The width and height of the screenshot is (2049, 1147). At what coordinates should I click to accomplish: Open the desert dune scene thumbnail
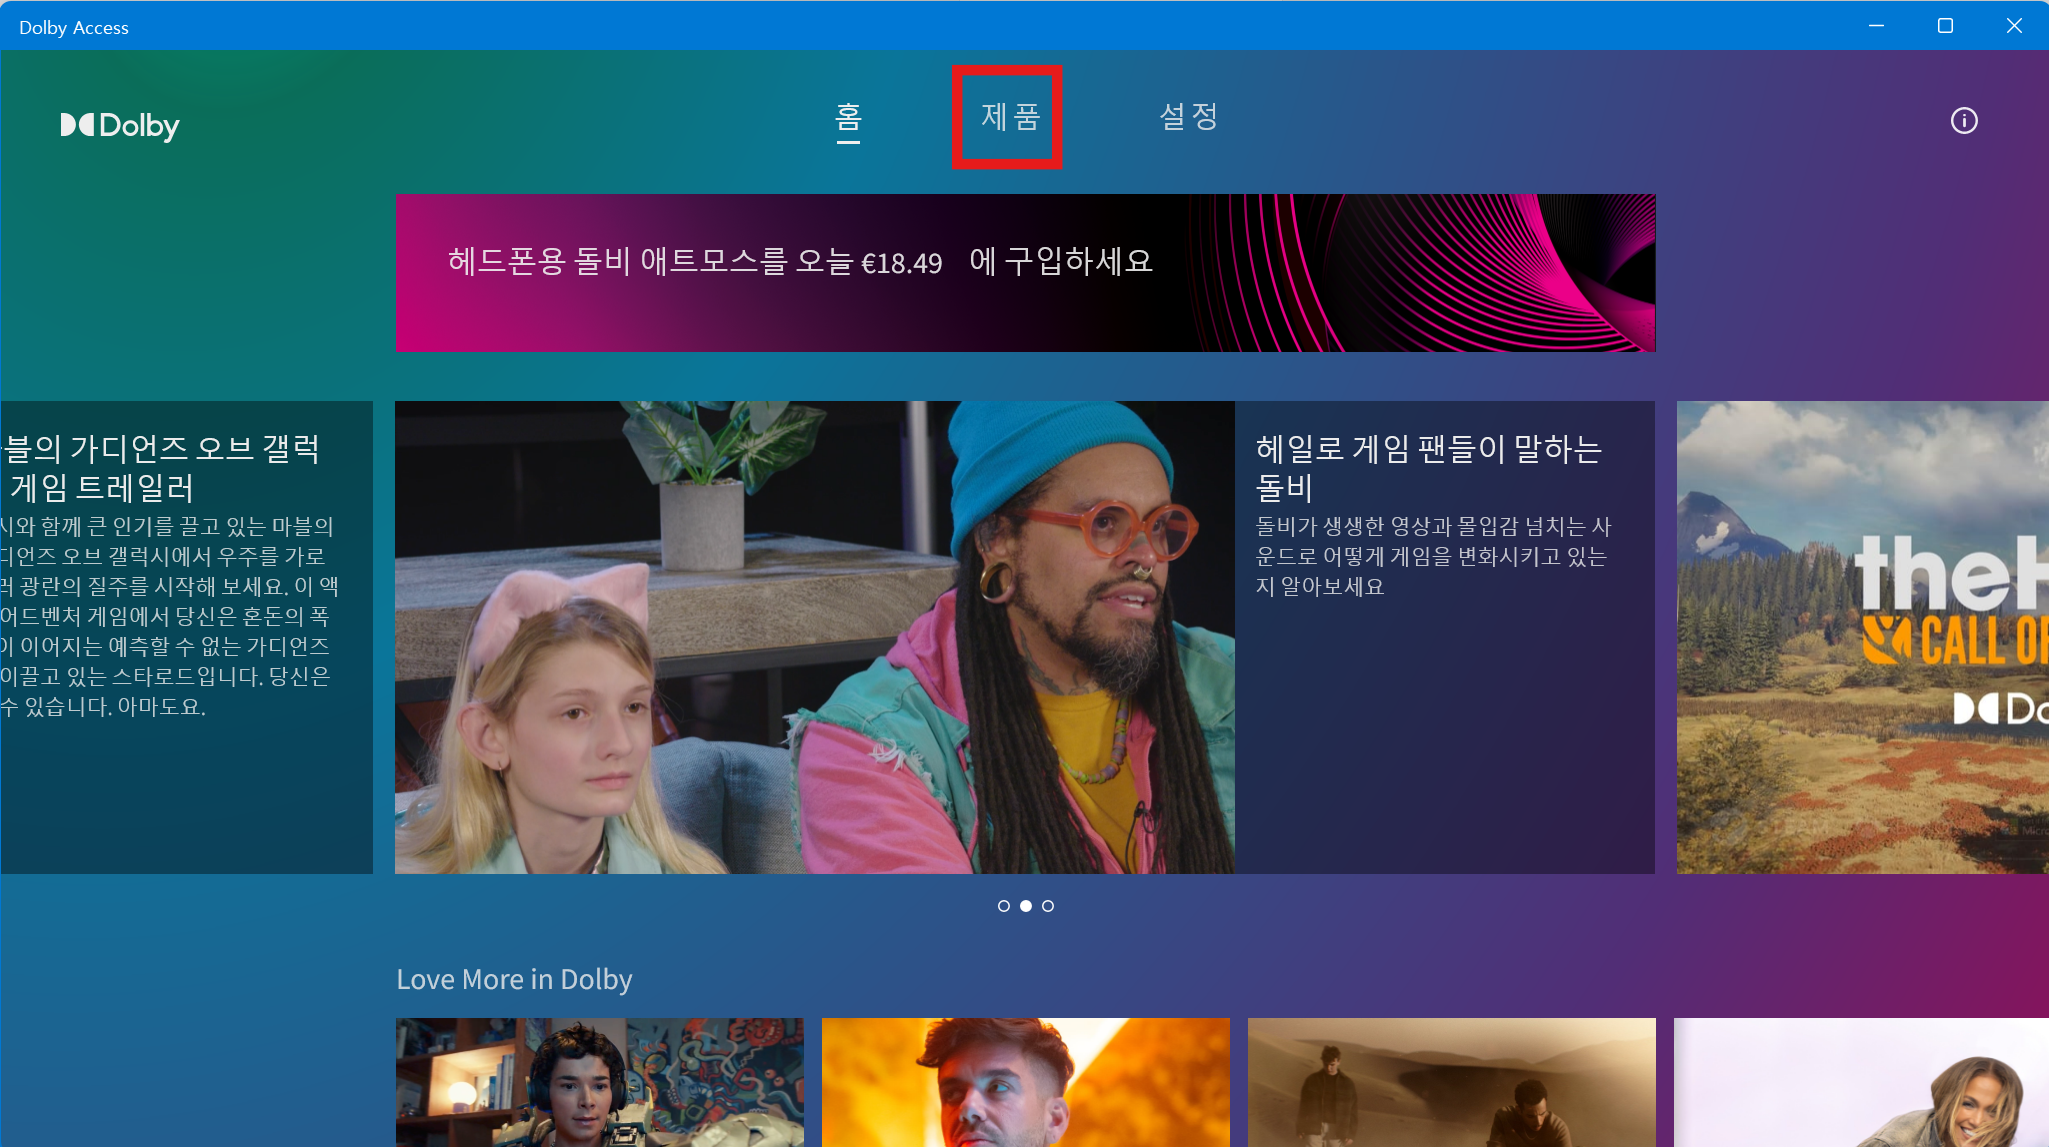(x=1451, y=1082)
